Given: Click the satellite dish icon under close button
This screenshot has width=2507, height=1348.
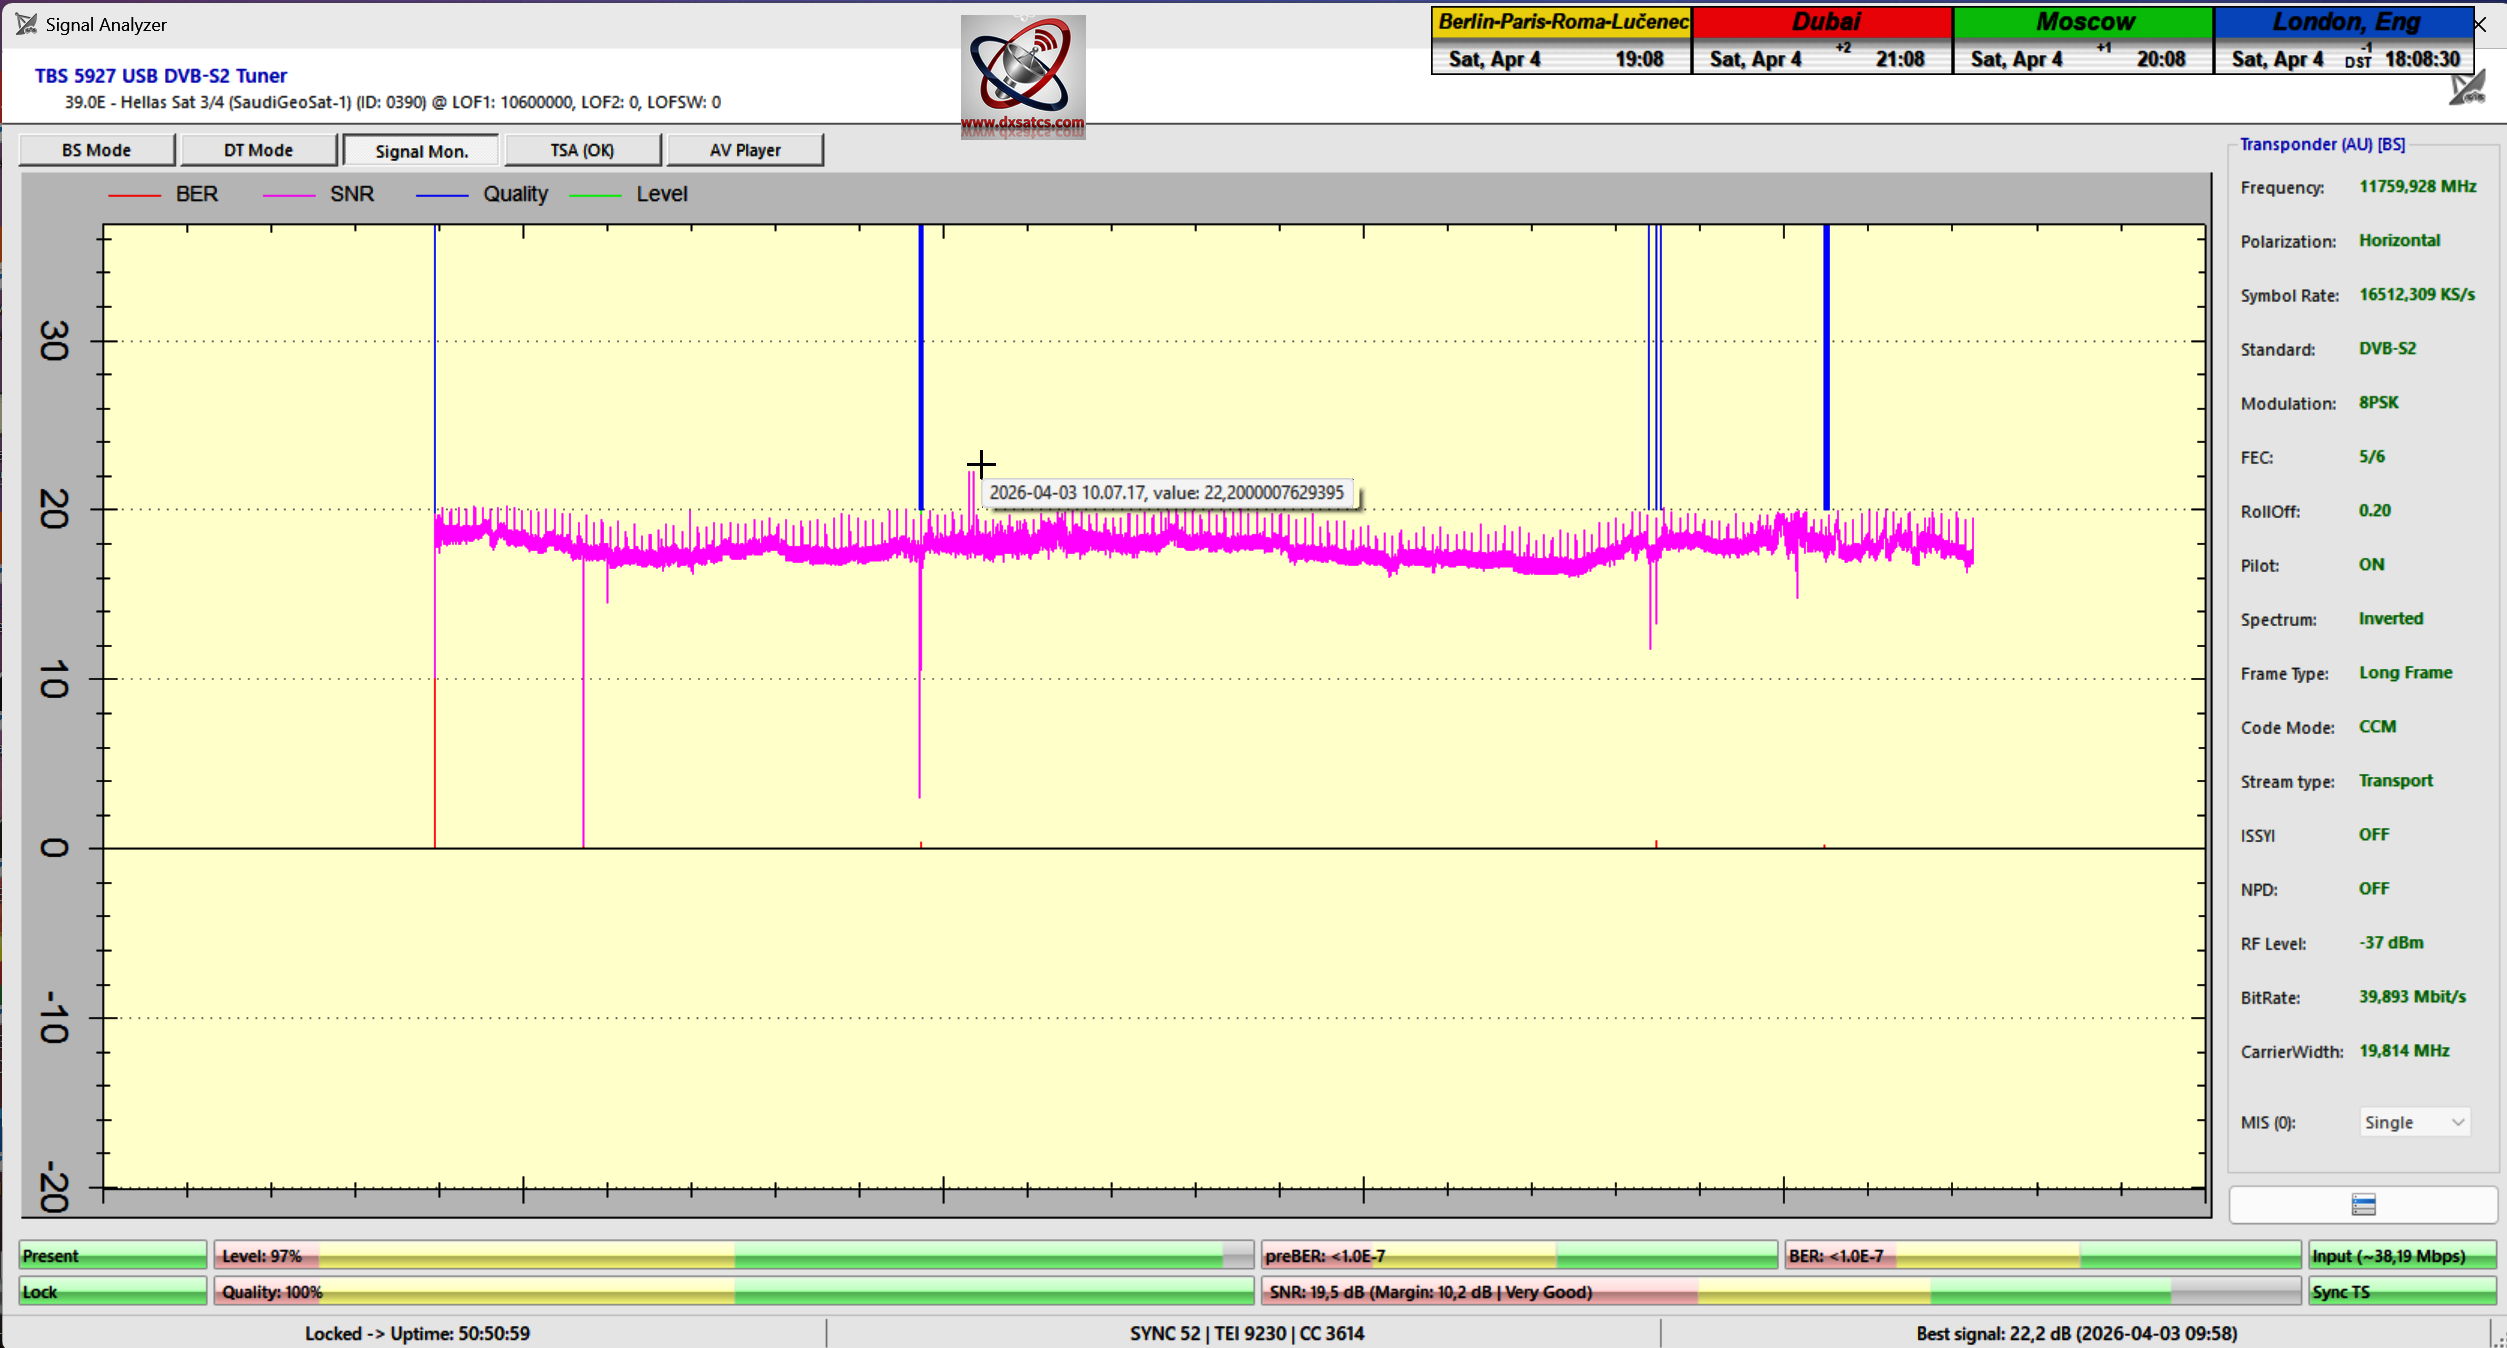Looking at the screenshot, I should pyautogui.click(x=2467, y=88).
